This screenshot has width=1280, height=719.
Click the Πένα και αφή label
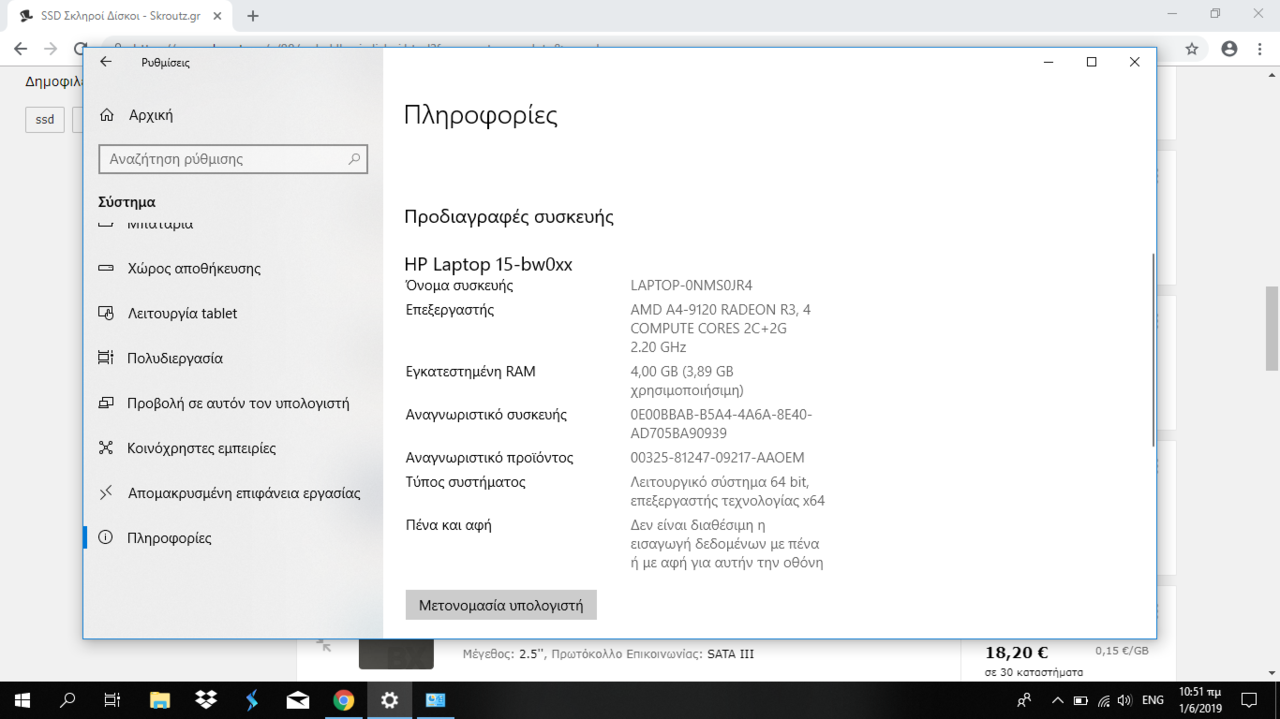pyautogui.click(x=448, y=525)
